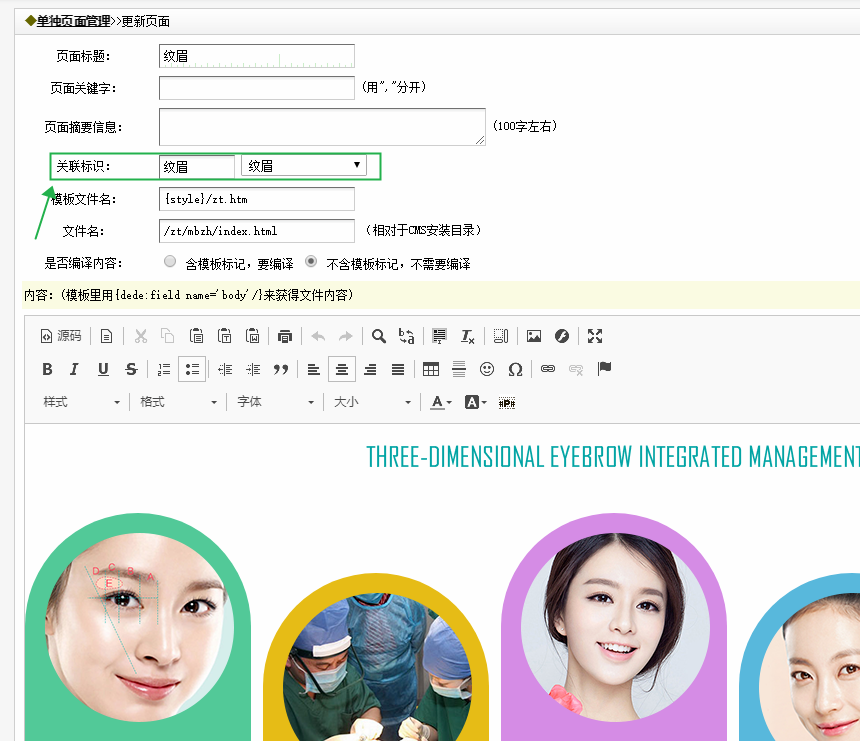Toggle bold formatting

[47, 369]
